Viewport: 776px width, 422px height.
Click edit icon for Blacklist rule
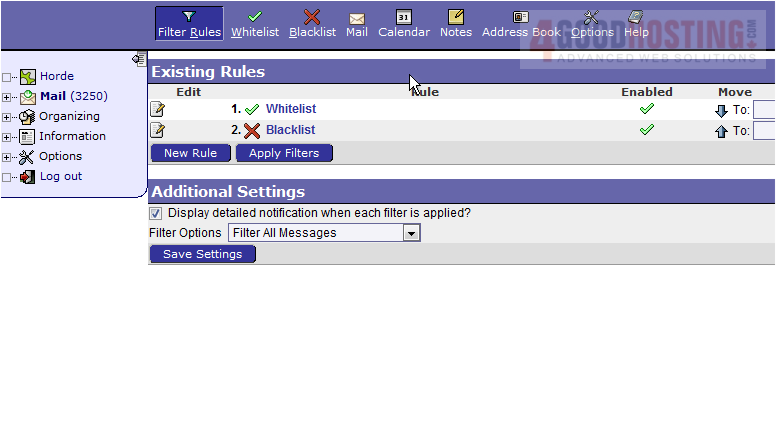pos(157,131)
